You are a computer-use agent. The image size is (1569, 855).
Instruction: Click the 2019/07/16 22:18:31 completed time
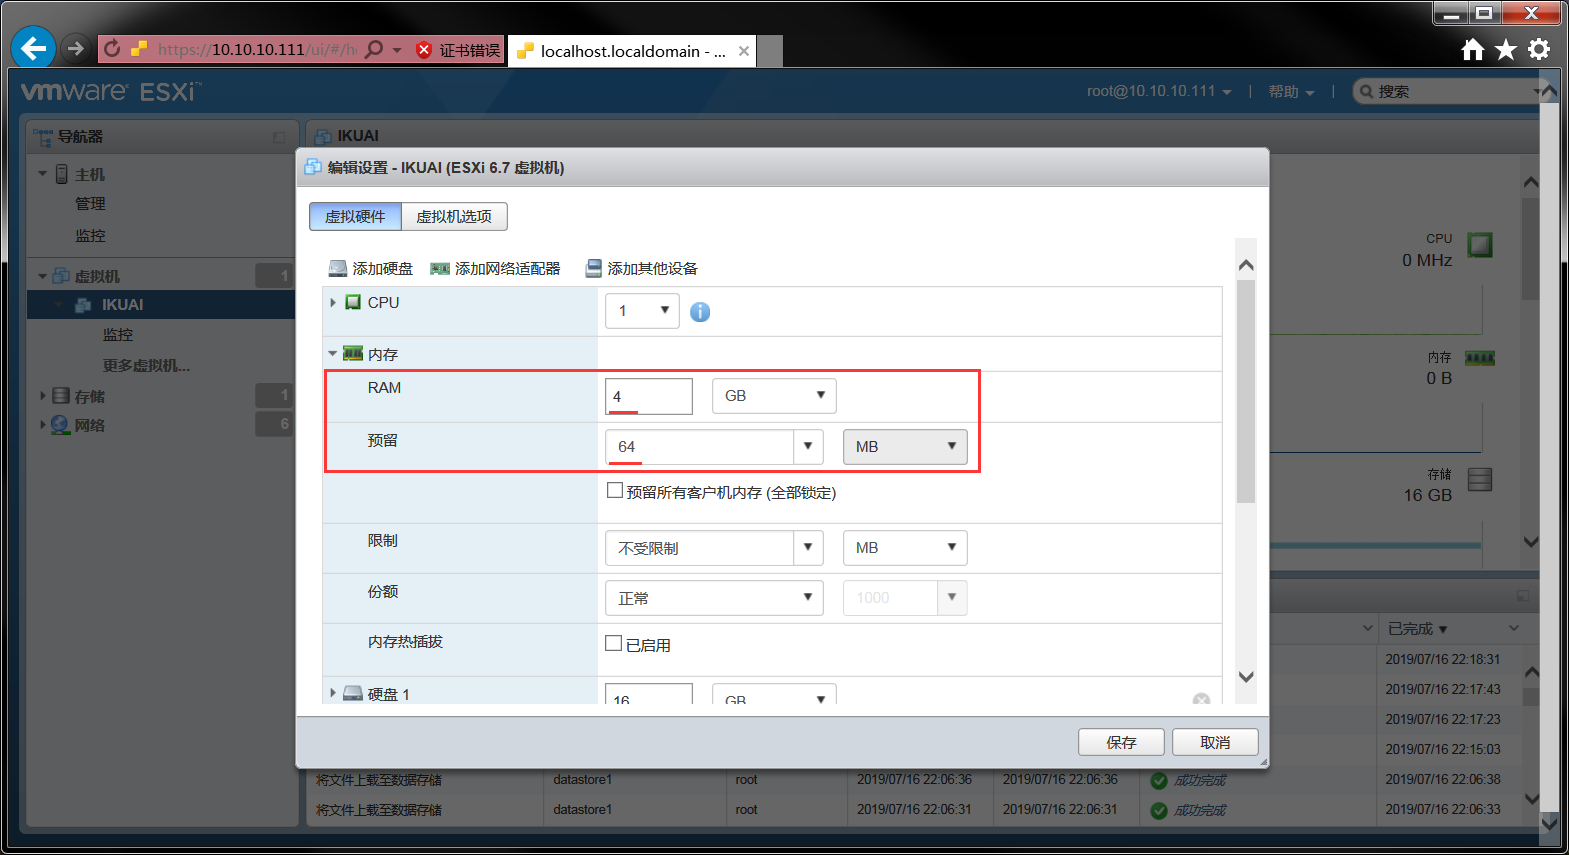pos(1442,659)
